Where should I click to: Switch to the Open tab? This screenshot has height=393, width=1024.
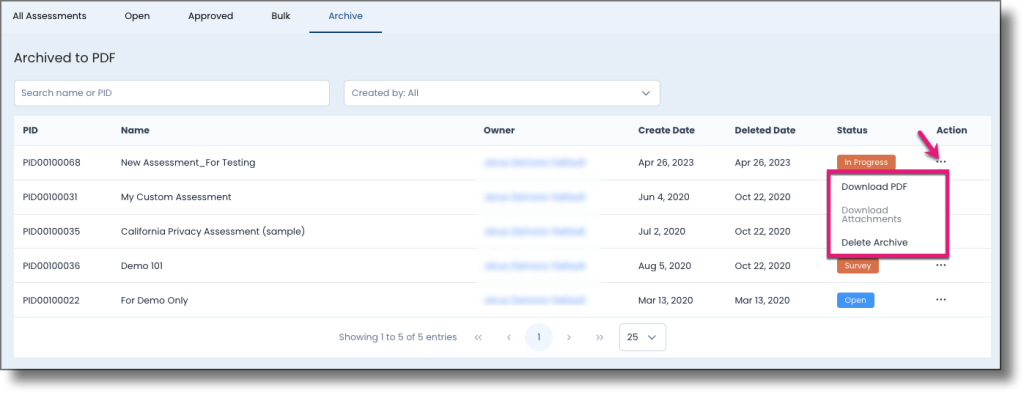coord(137,16)
